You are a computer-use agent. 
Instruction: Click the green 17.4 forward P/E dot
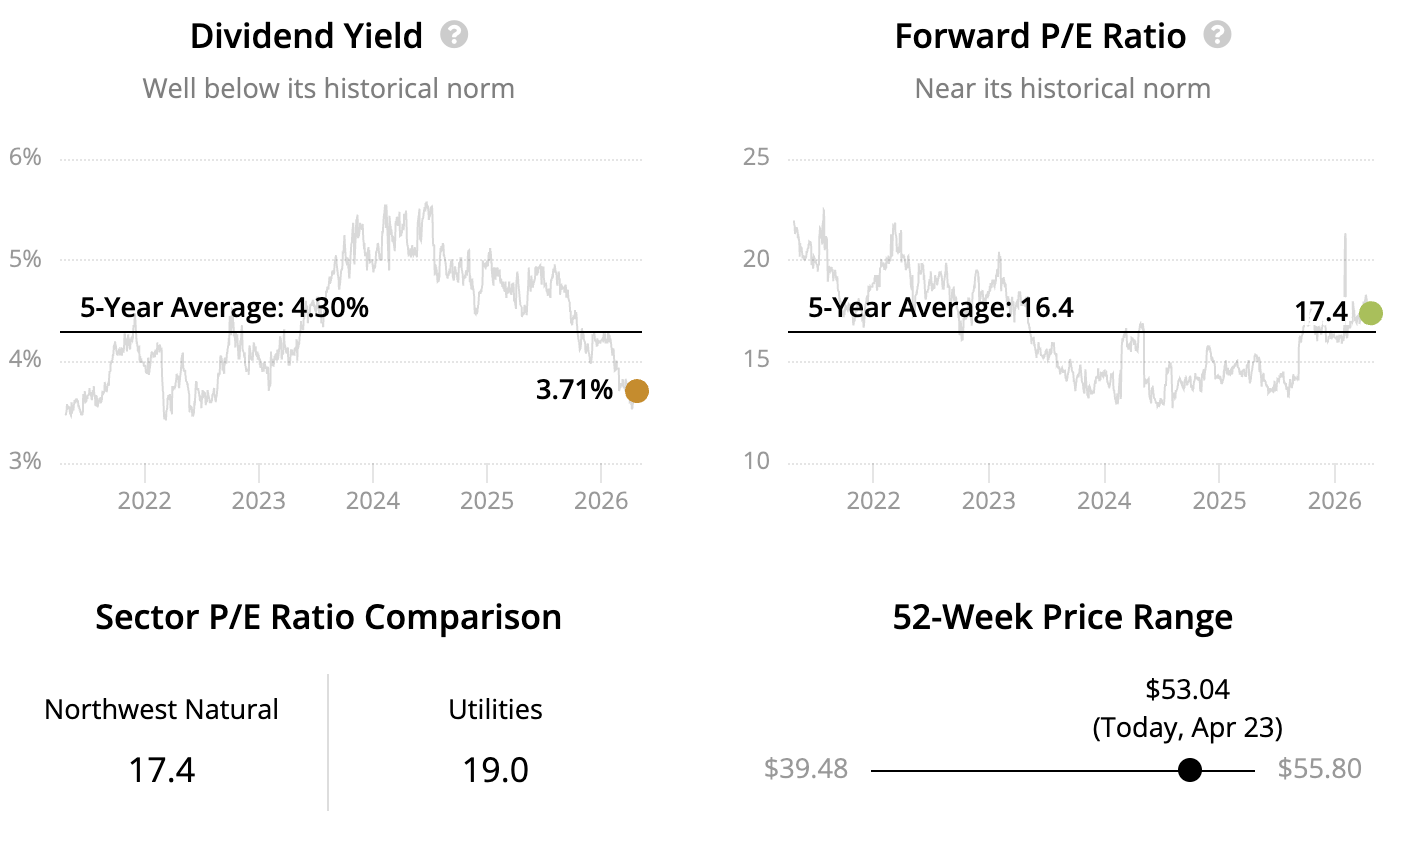(1370, 313)
